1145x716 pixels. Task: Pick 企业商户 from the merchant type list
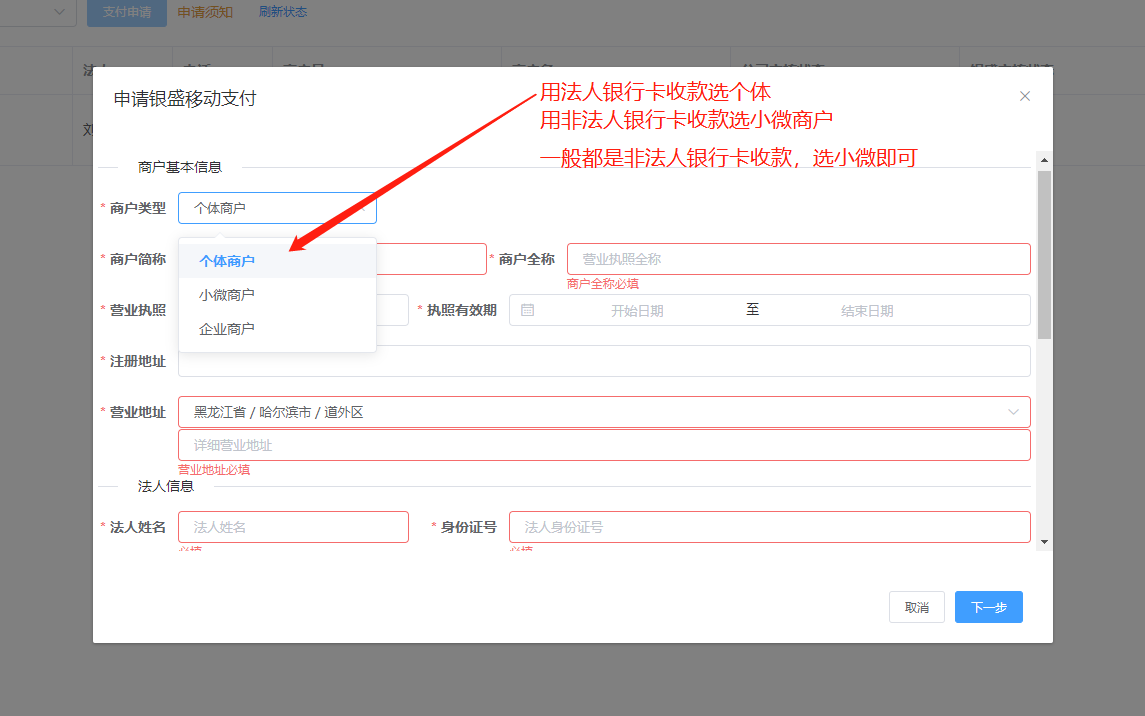pos(227,329)
